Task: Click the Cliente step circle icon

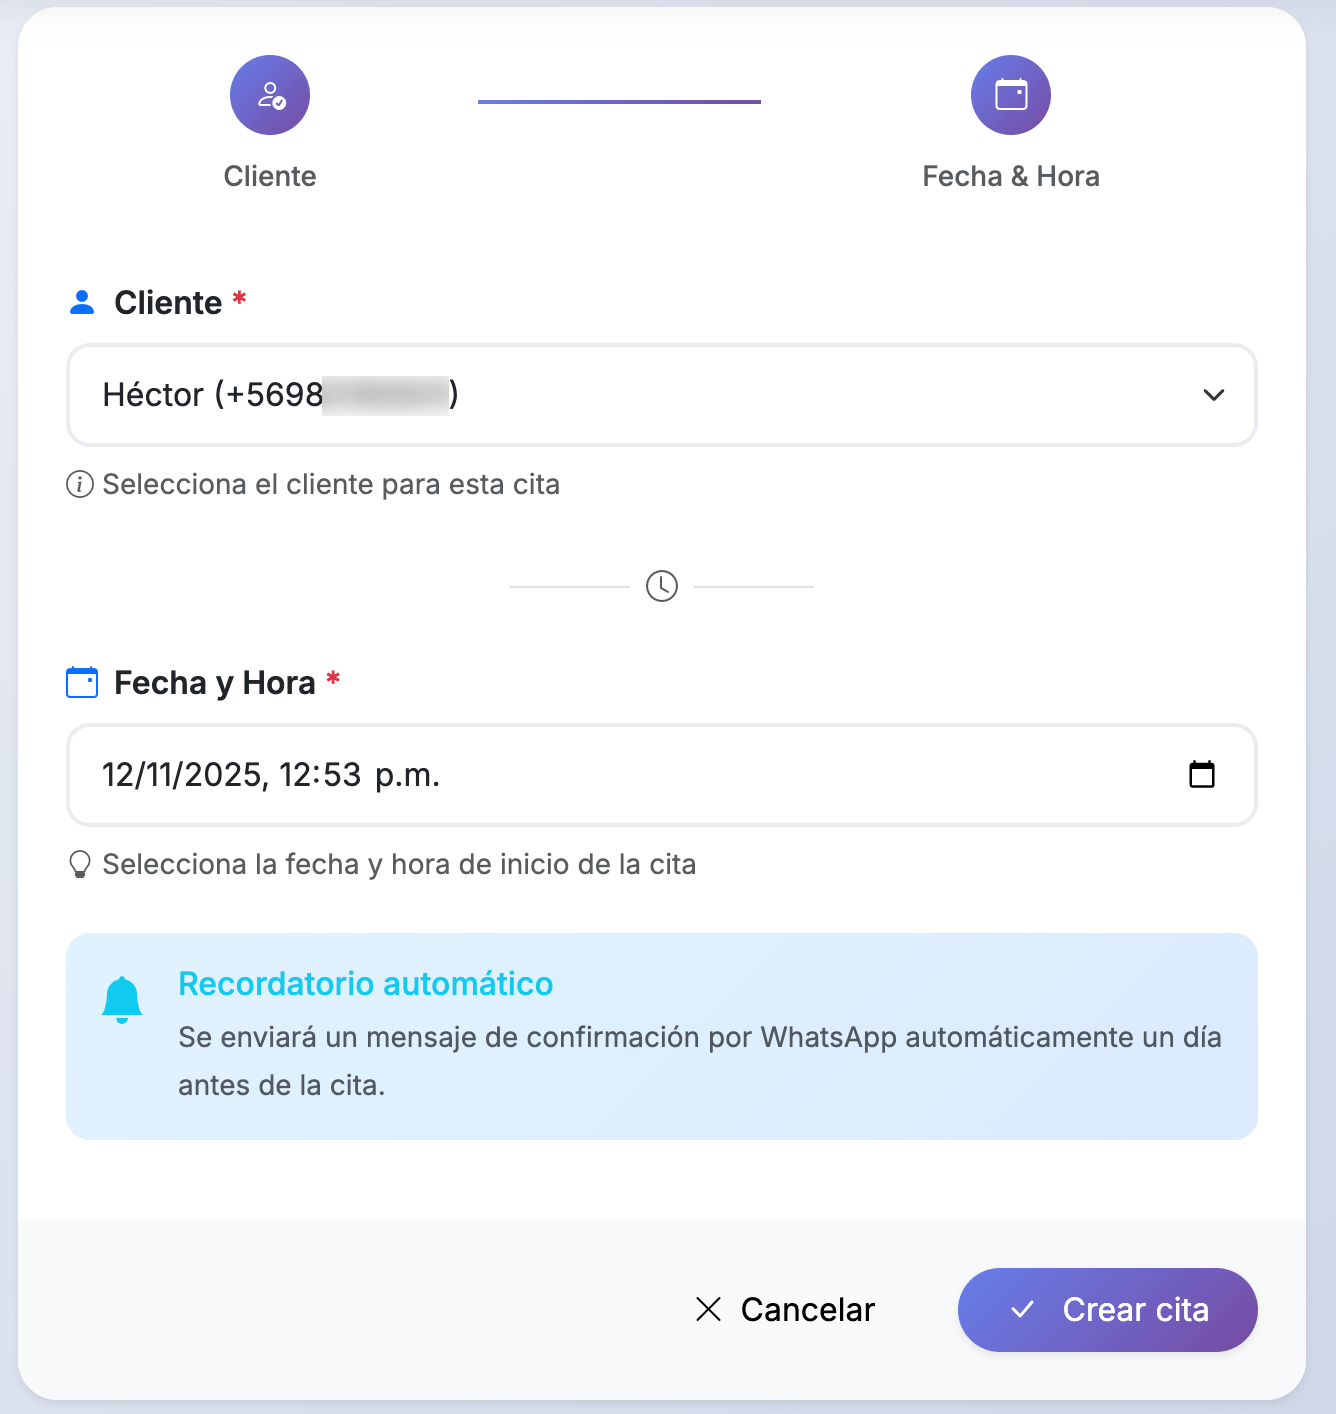Action: [x=270, y=95]
